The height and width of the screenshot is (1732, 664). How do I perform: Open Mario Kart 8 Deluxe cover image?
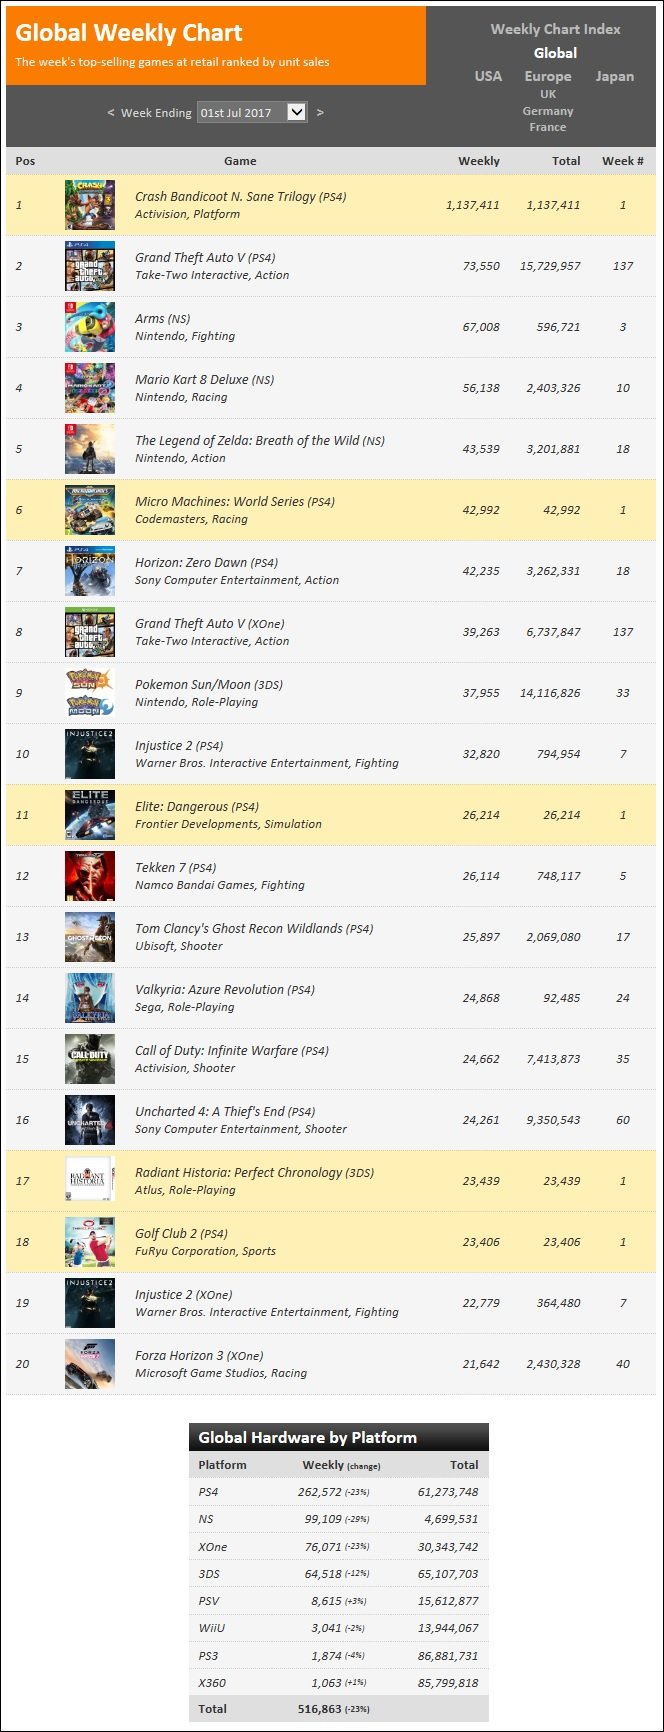[x=90, y=388]
